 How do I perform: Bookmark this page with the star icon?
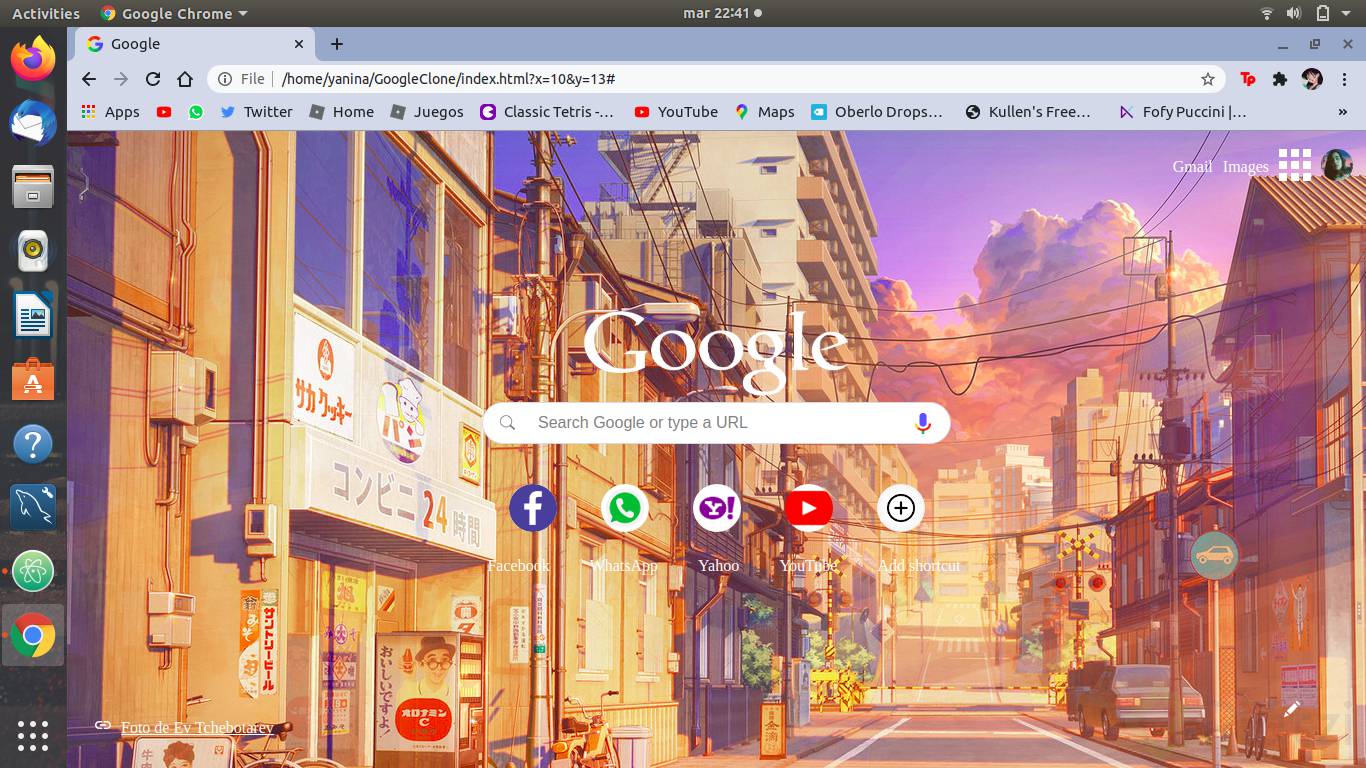pos(1208,78)
